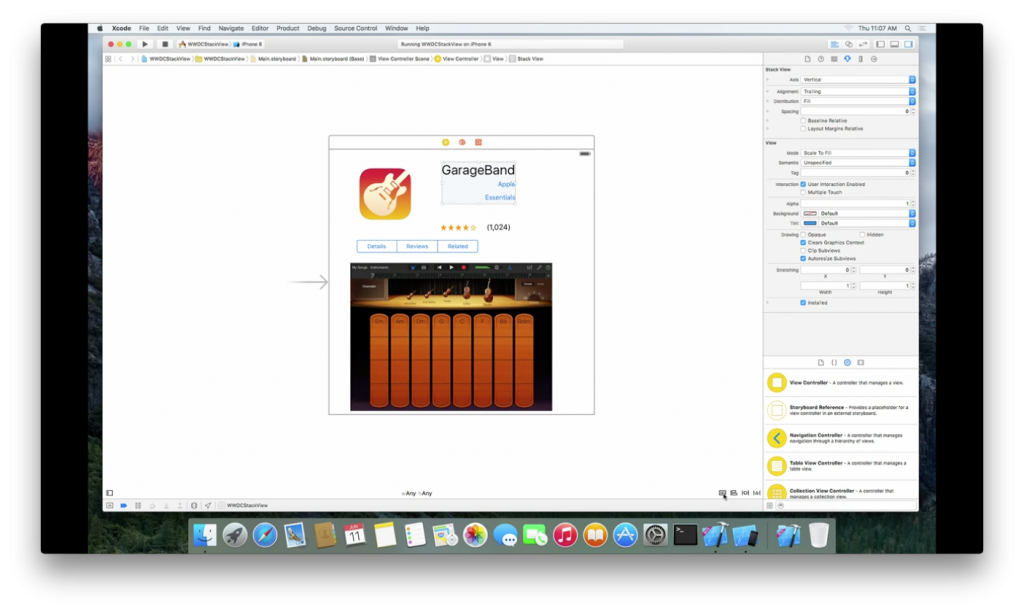The width and height of the screenshot is (1024, 612).
Task: Open the Alignment dropdown set to Trailing
Action: pyautogui.click(x=858, y=91)
